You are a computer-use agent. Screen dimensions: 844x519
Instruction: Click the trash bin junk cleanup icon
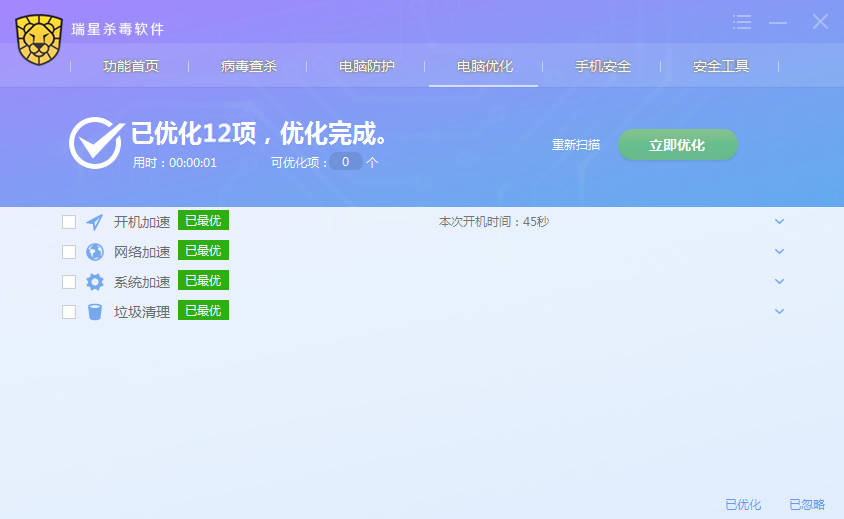pyautogui.click(x=95, y=312)
